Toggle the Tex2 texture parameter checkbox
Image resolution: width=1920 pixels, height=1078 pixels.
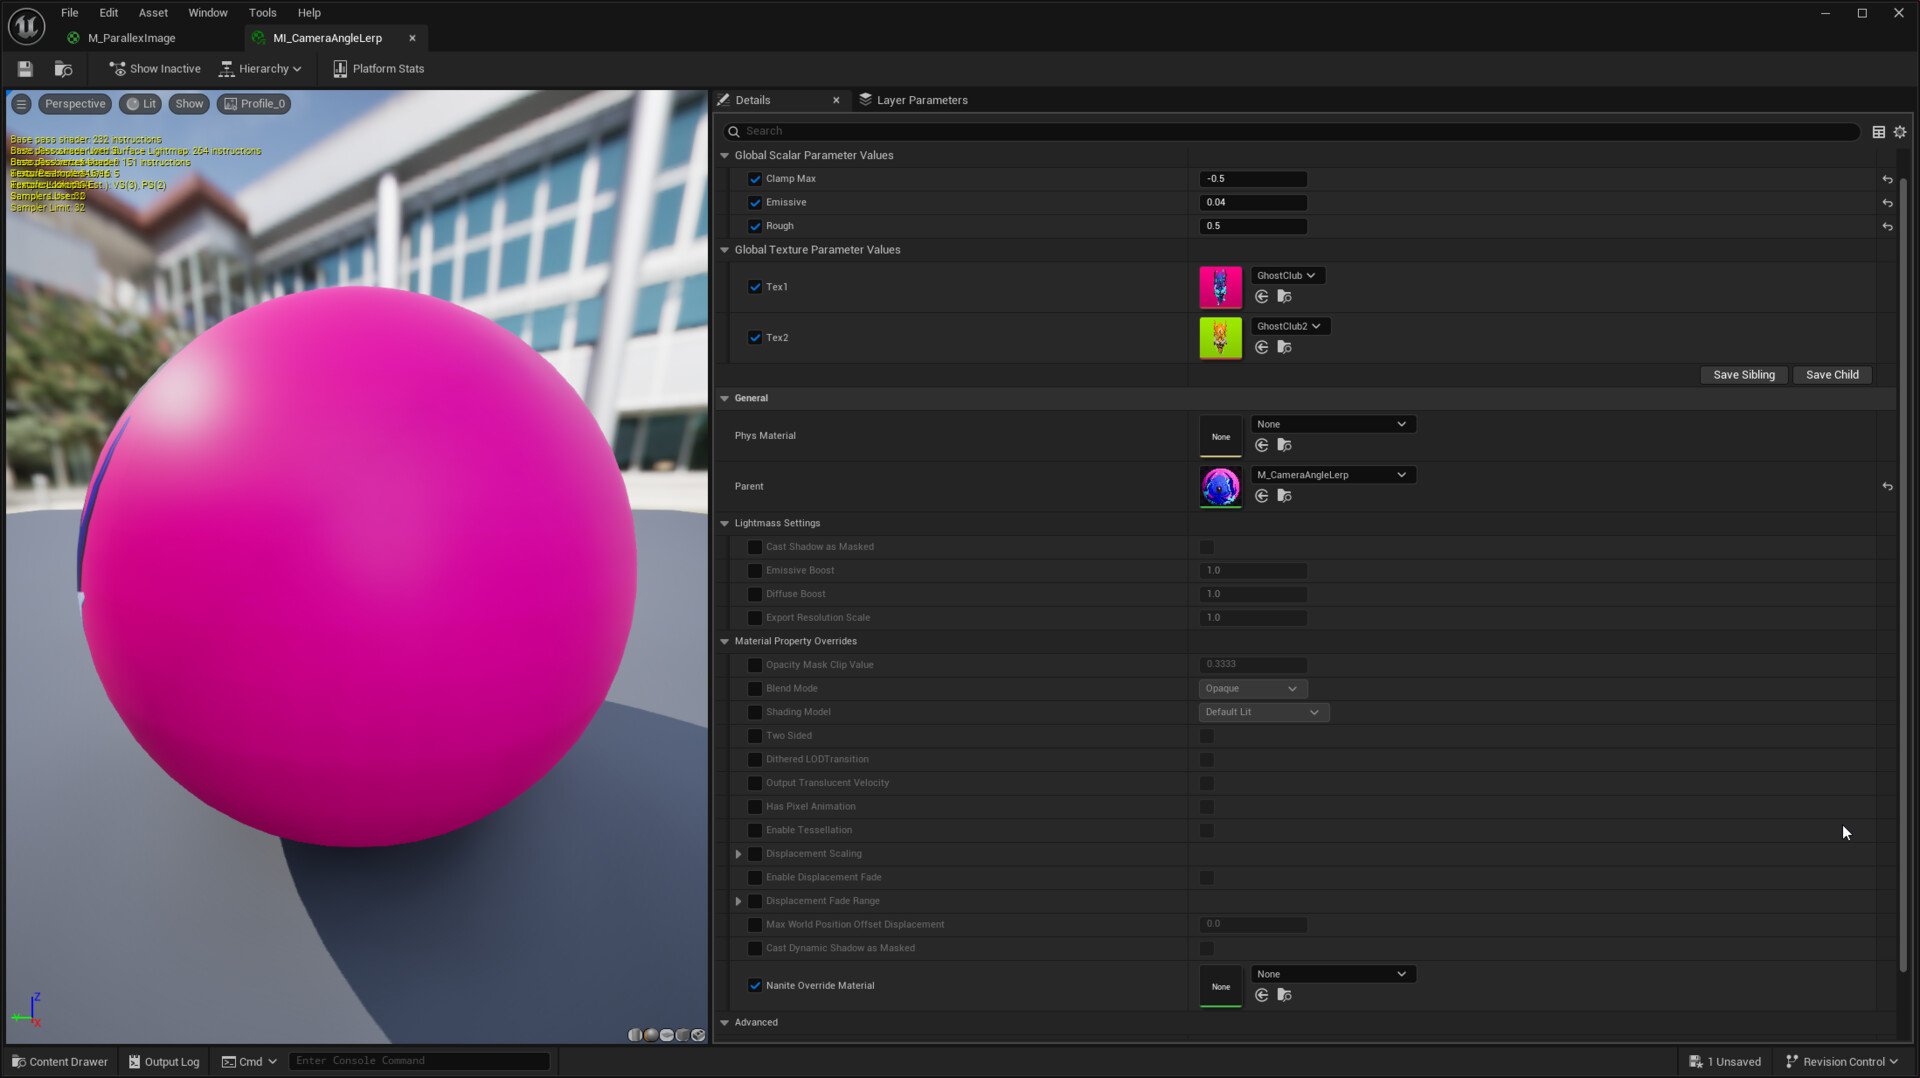coord(755,338)
